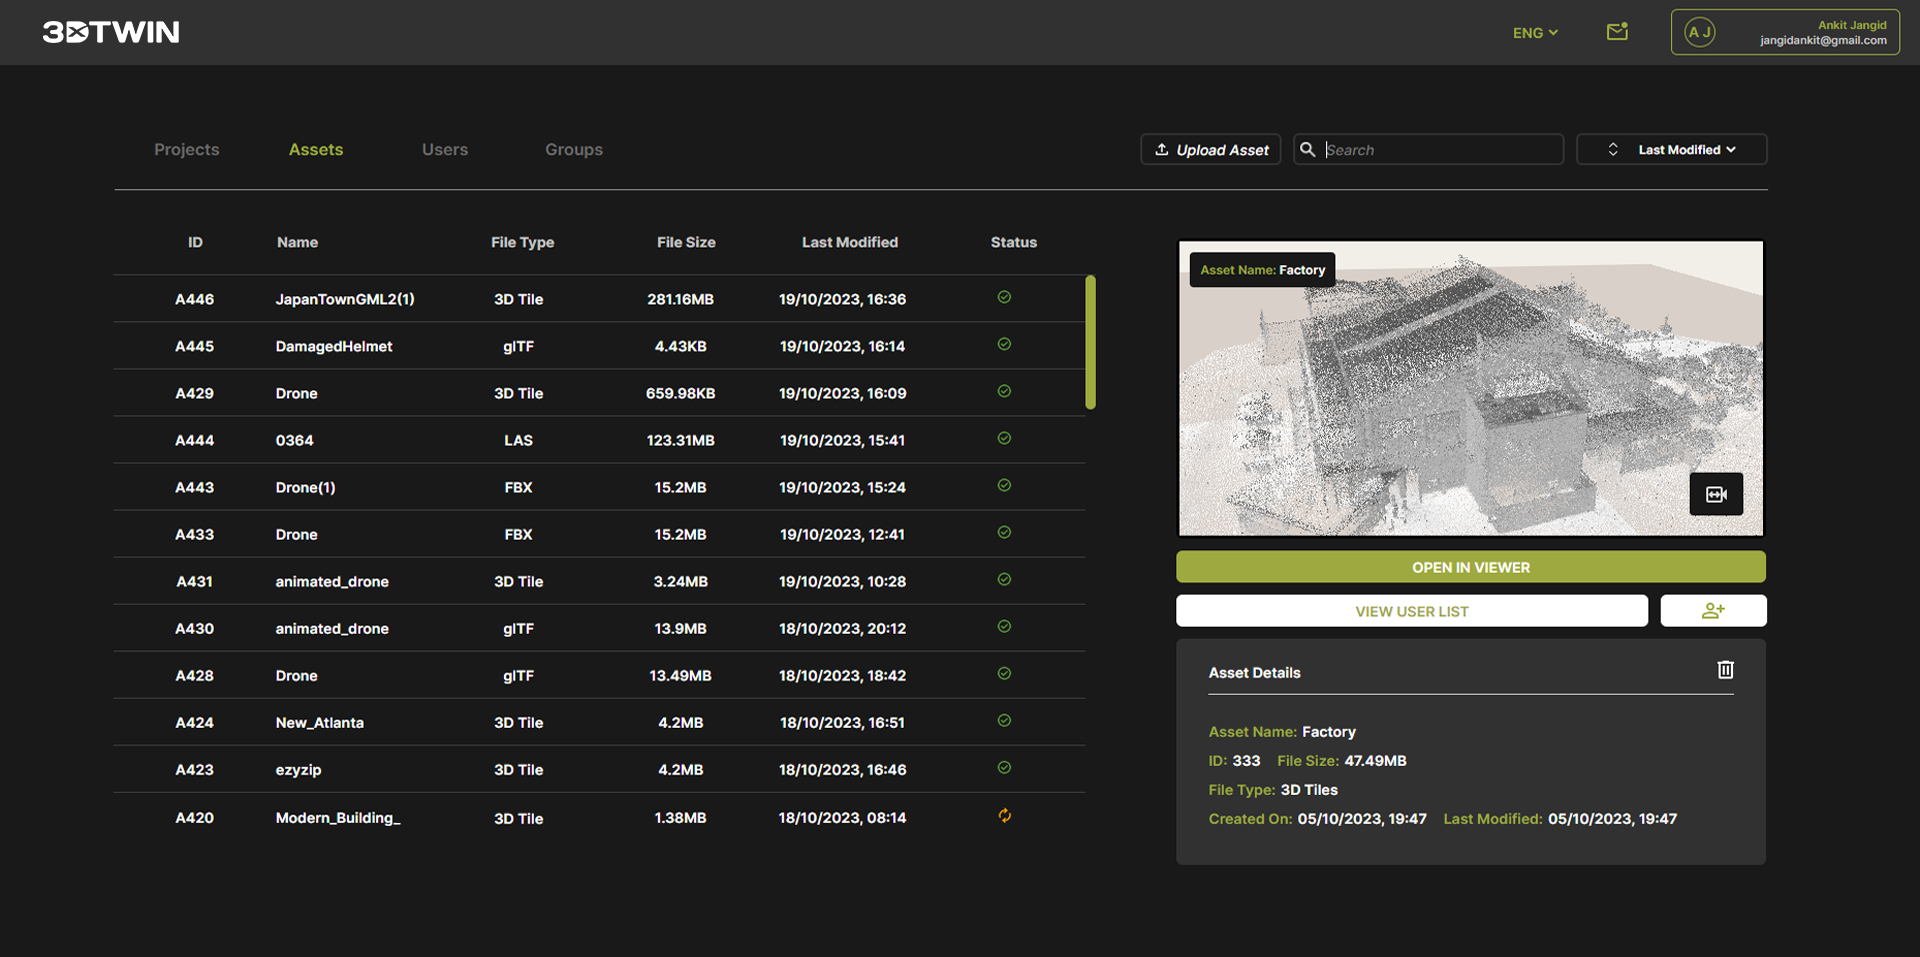Image resolution: width=1920 pixels, height=957 pixels.
Task: Click status check icon for A428 Drone
Action: (x=1004, y=673)
